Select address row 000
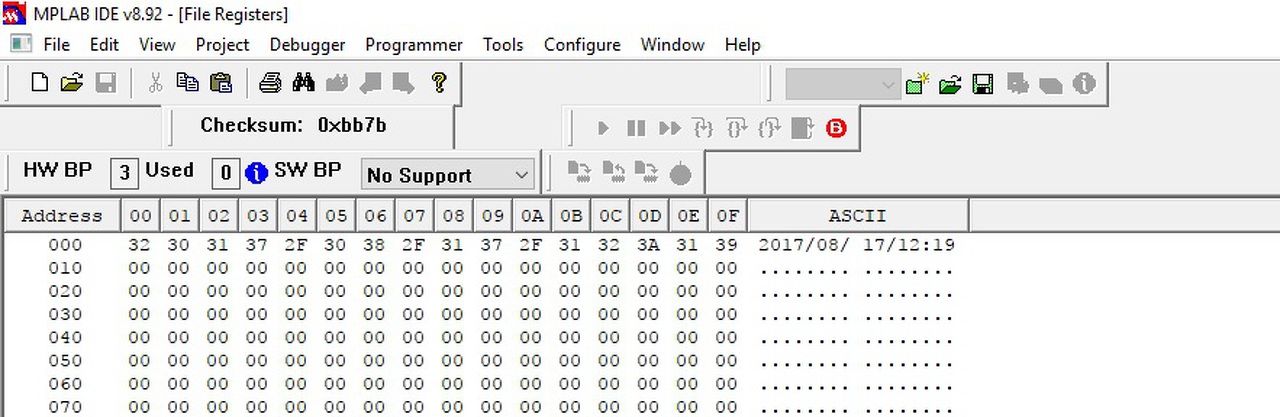Viewport: 1280px width, 417px height. click(65, 245)
